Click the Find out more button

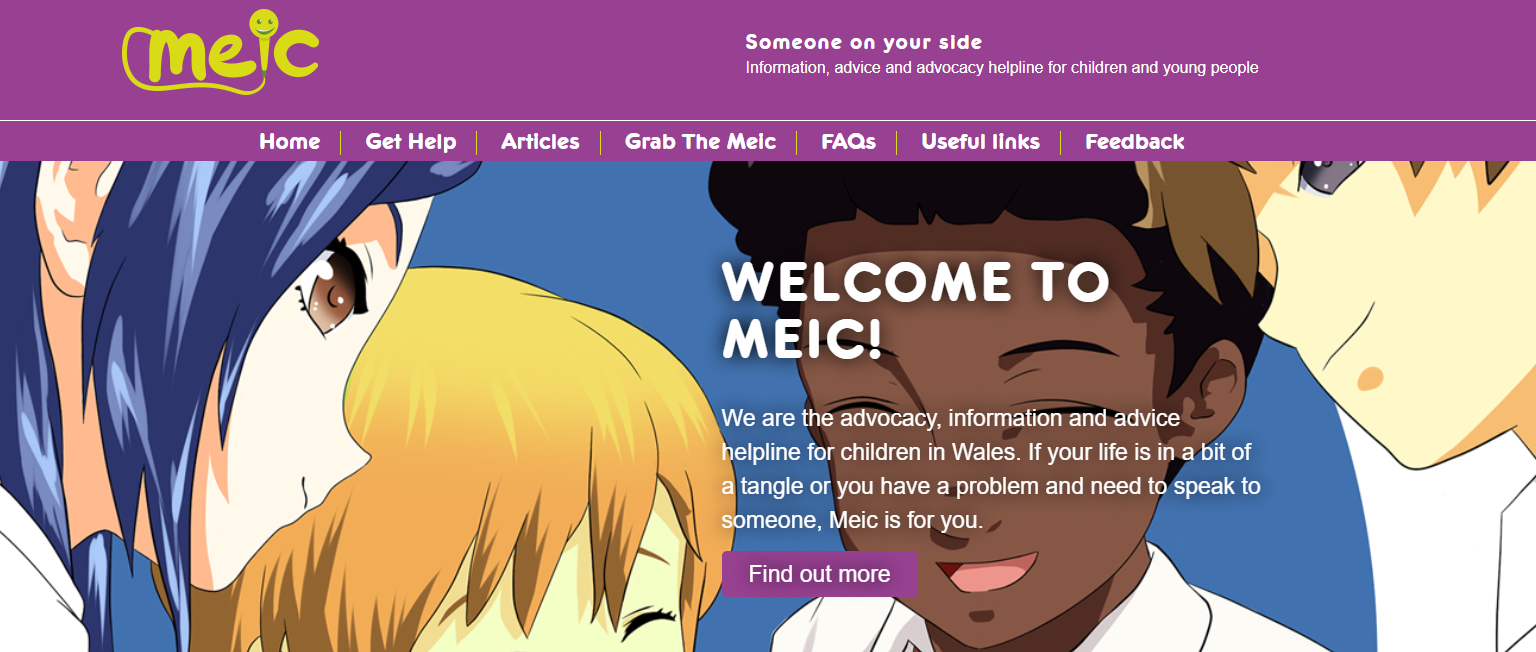pyautogui.click(x=819, y=574)
